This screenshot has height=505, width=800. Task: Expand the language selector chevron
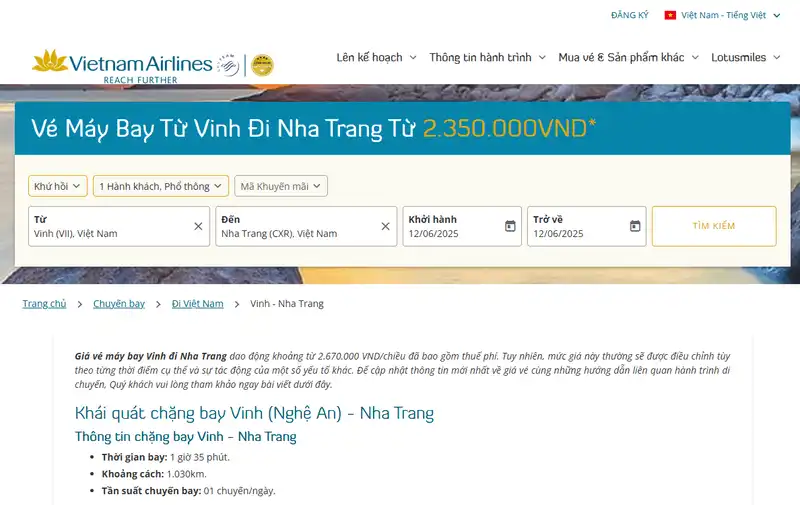pos(777,15)
